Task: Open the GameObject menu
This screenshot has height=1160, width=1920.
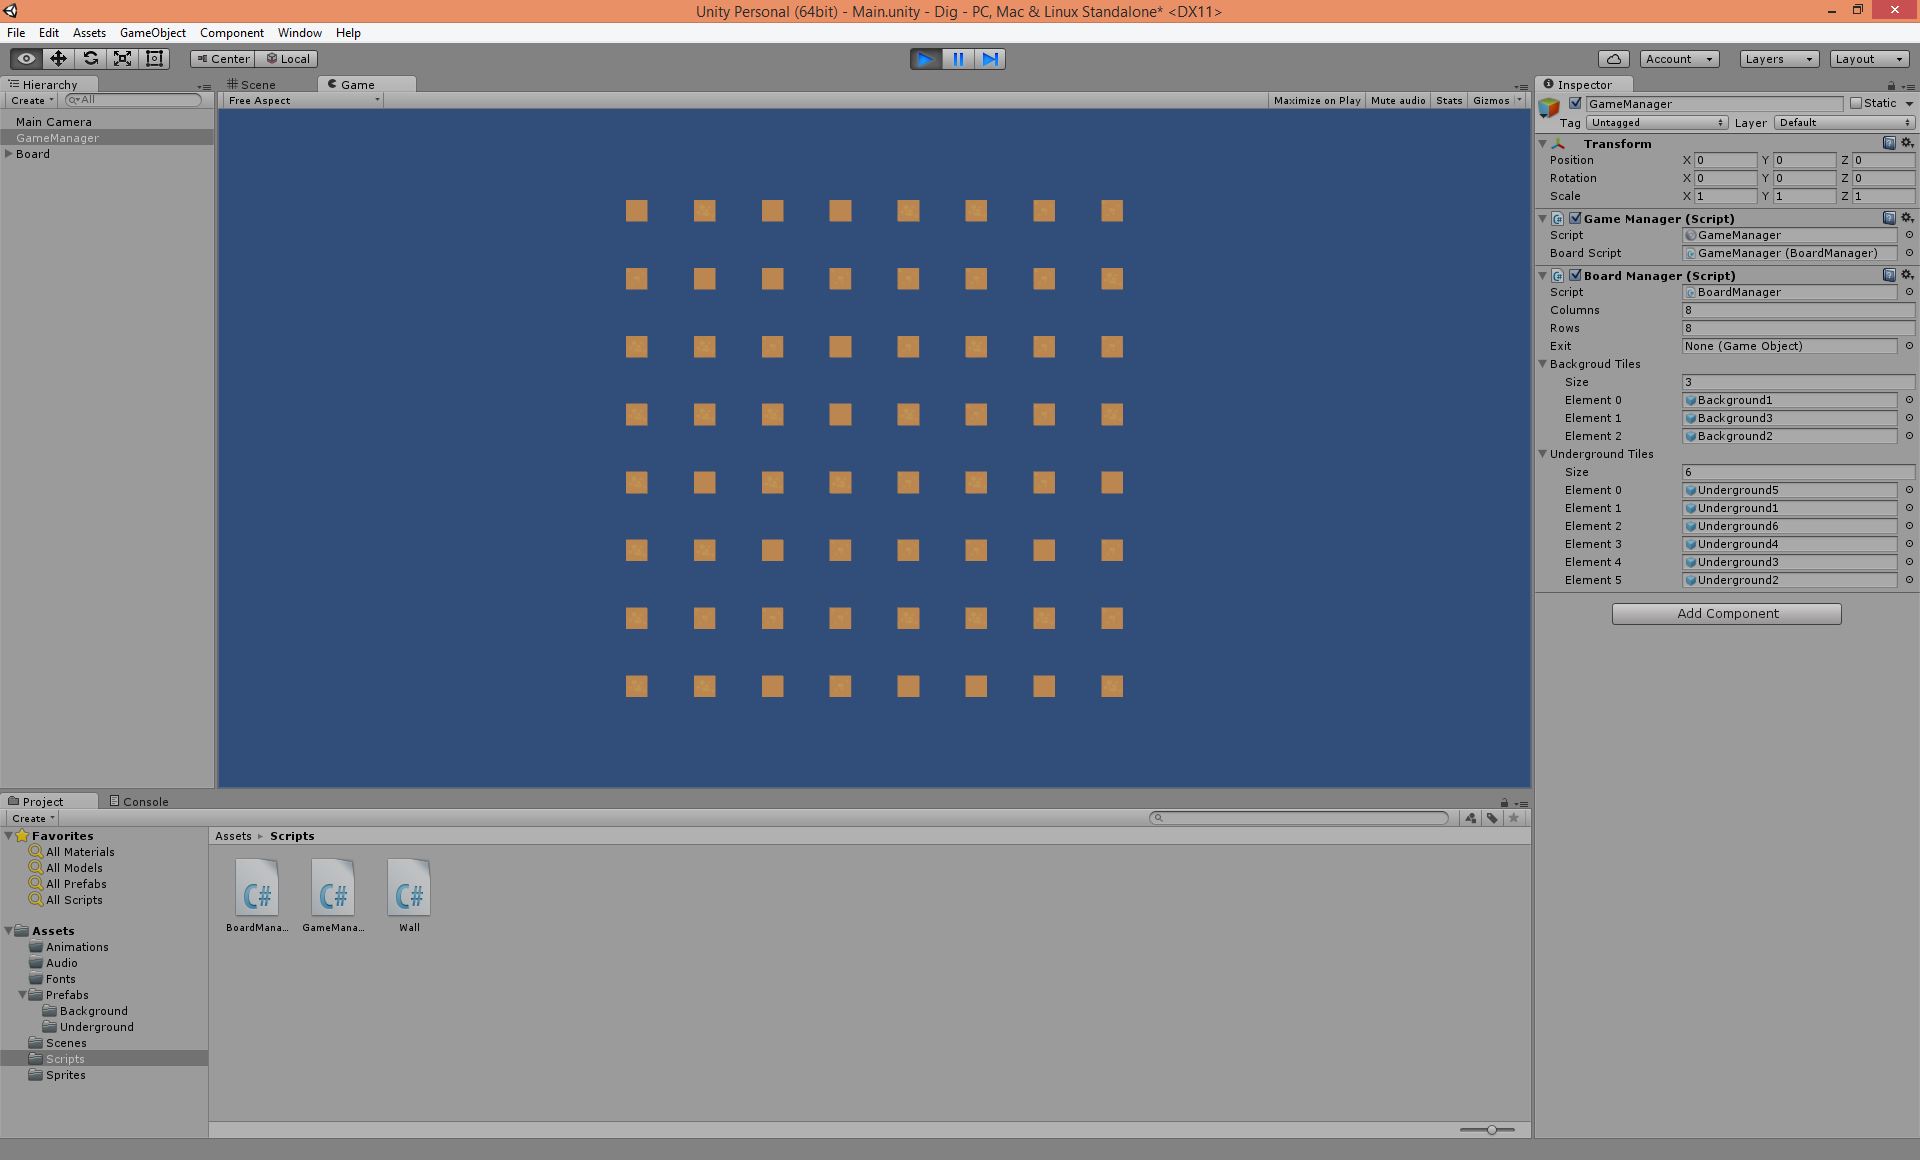Action: pos(152,32)
